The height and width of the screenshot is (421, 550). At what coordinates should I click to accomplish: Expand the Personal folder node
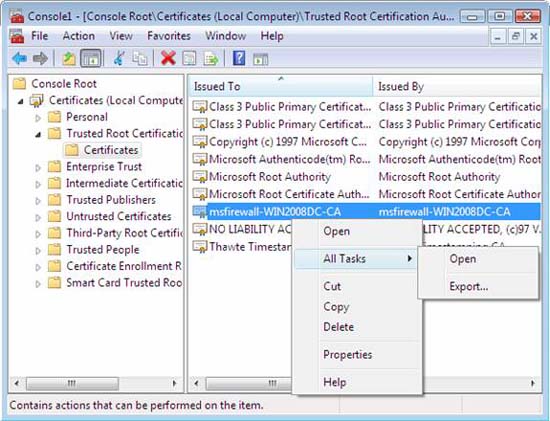(38, 118)
